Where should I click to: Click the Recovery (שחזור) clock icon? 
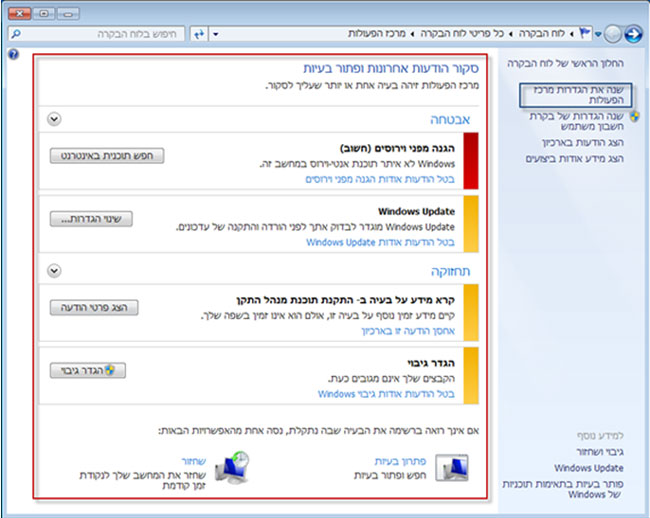[233, 467]
